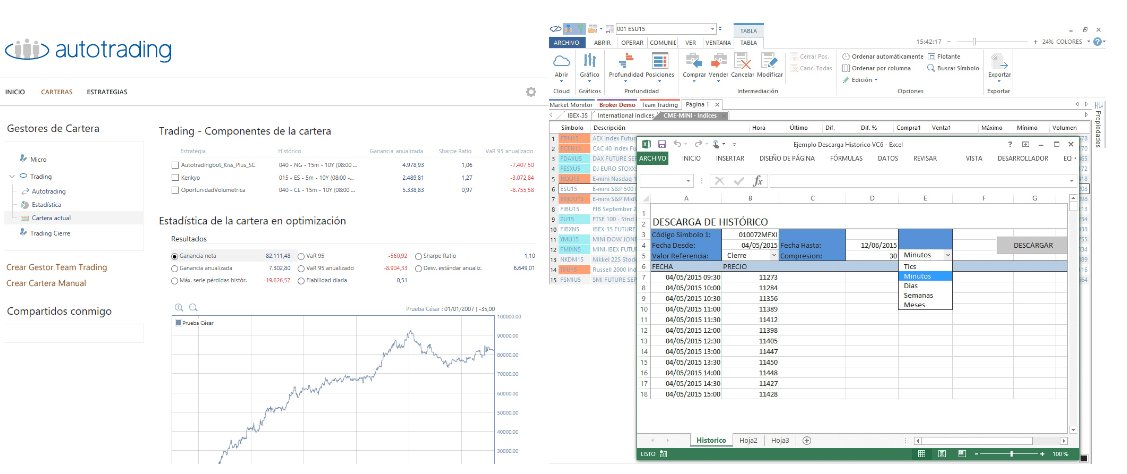Select the VaR 95 anualizado radio button
This screenshot has width=1127, height=474.
[x=299, y=268]
